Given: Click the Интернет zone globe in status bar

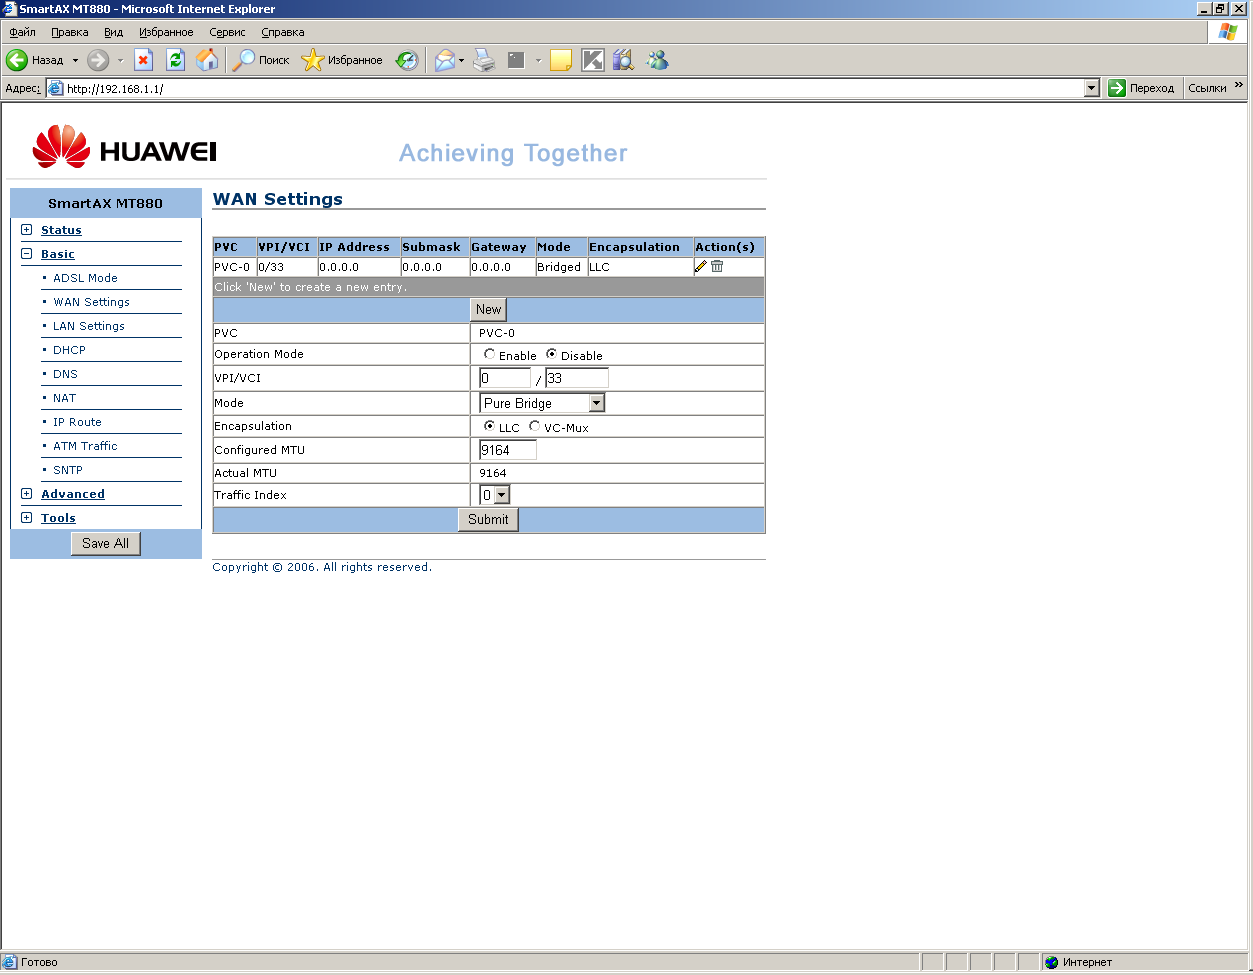Looking at the screenshot, I should pyautogui.click(x=1051, y=962).
